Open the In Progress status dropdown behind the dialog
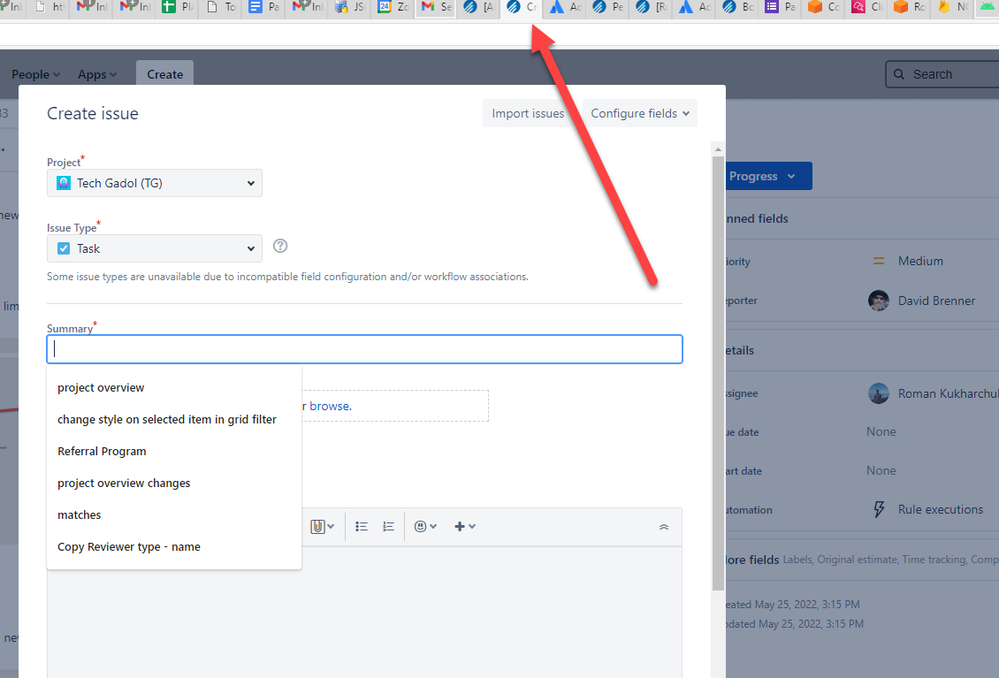The width and height of the screenshot is (999, 678). coord(769,176)
